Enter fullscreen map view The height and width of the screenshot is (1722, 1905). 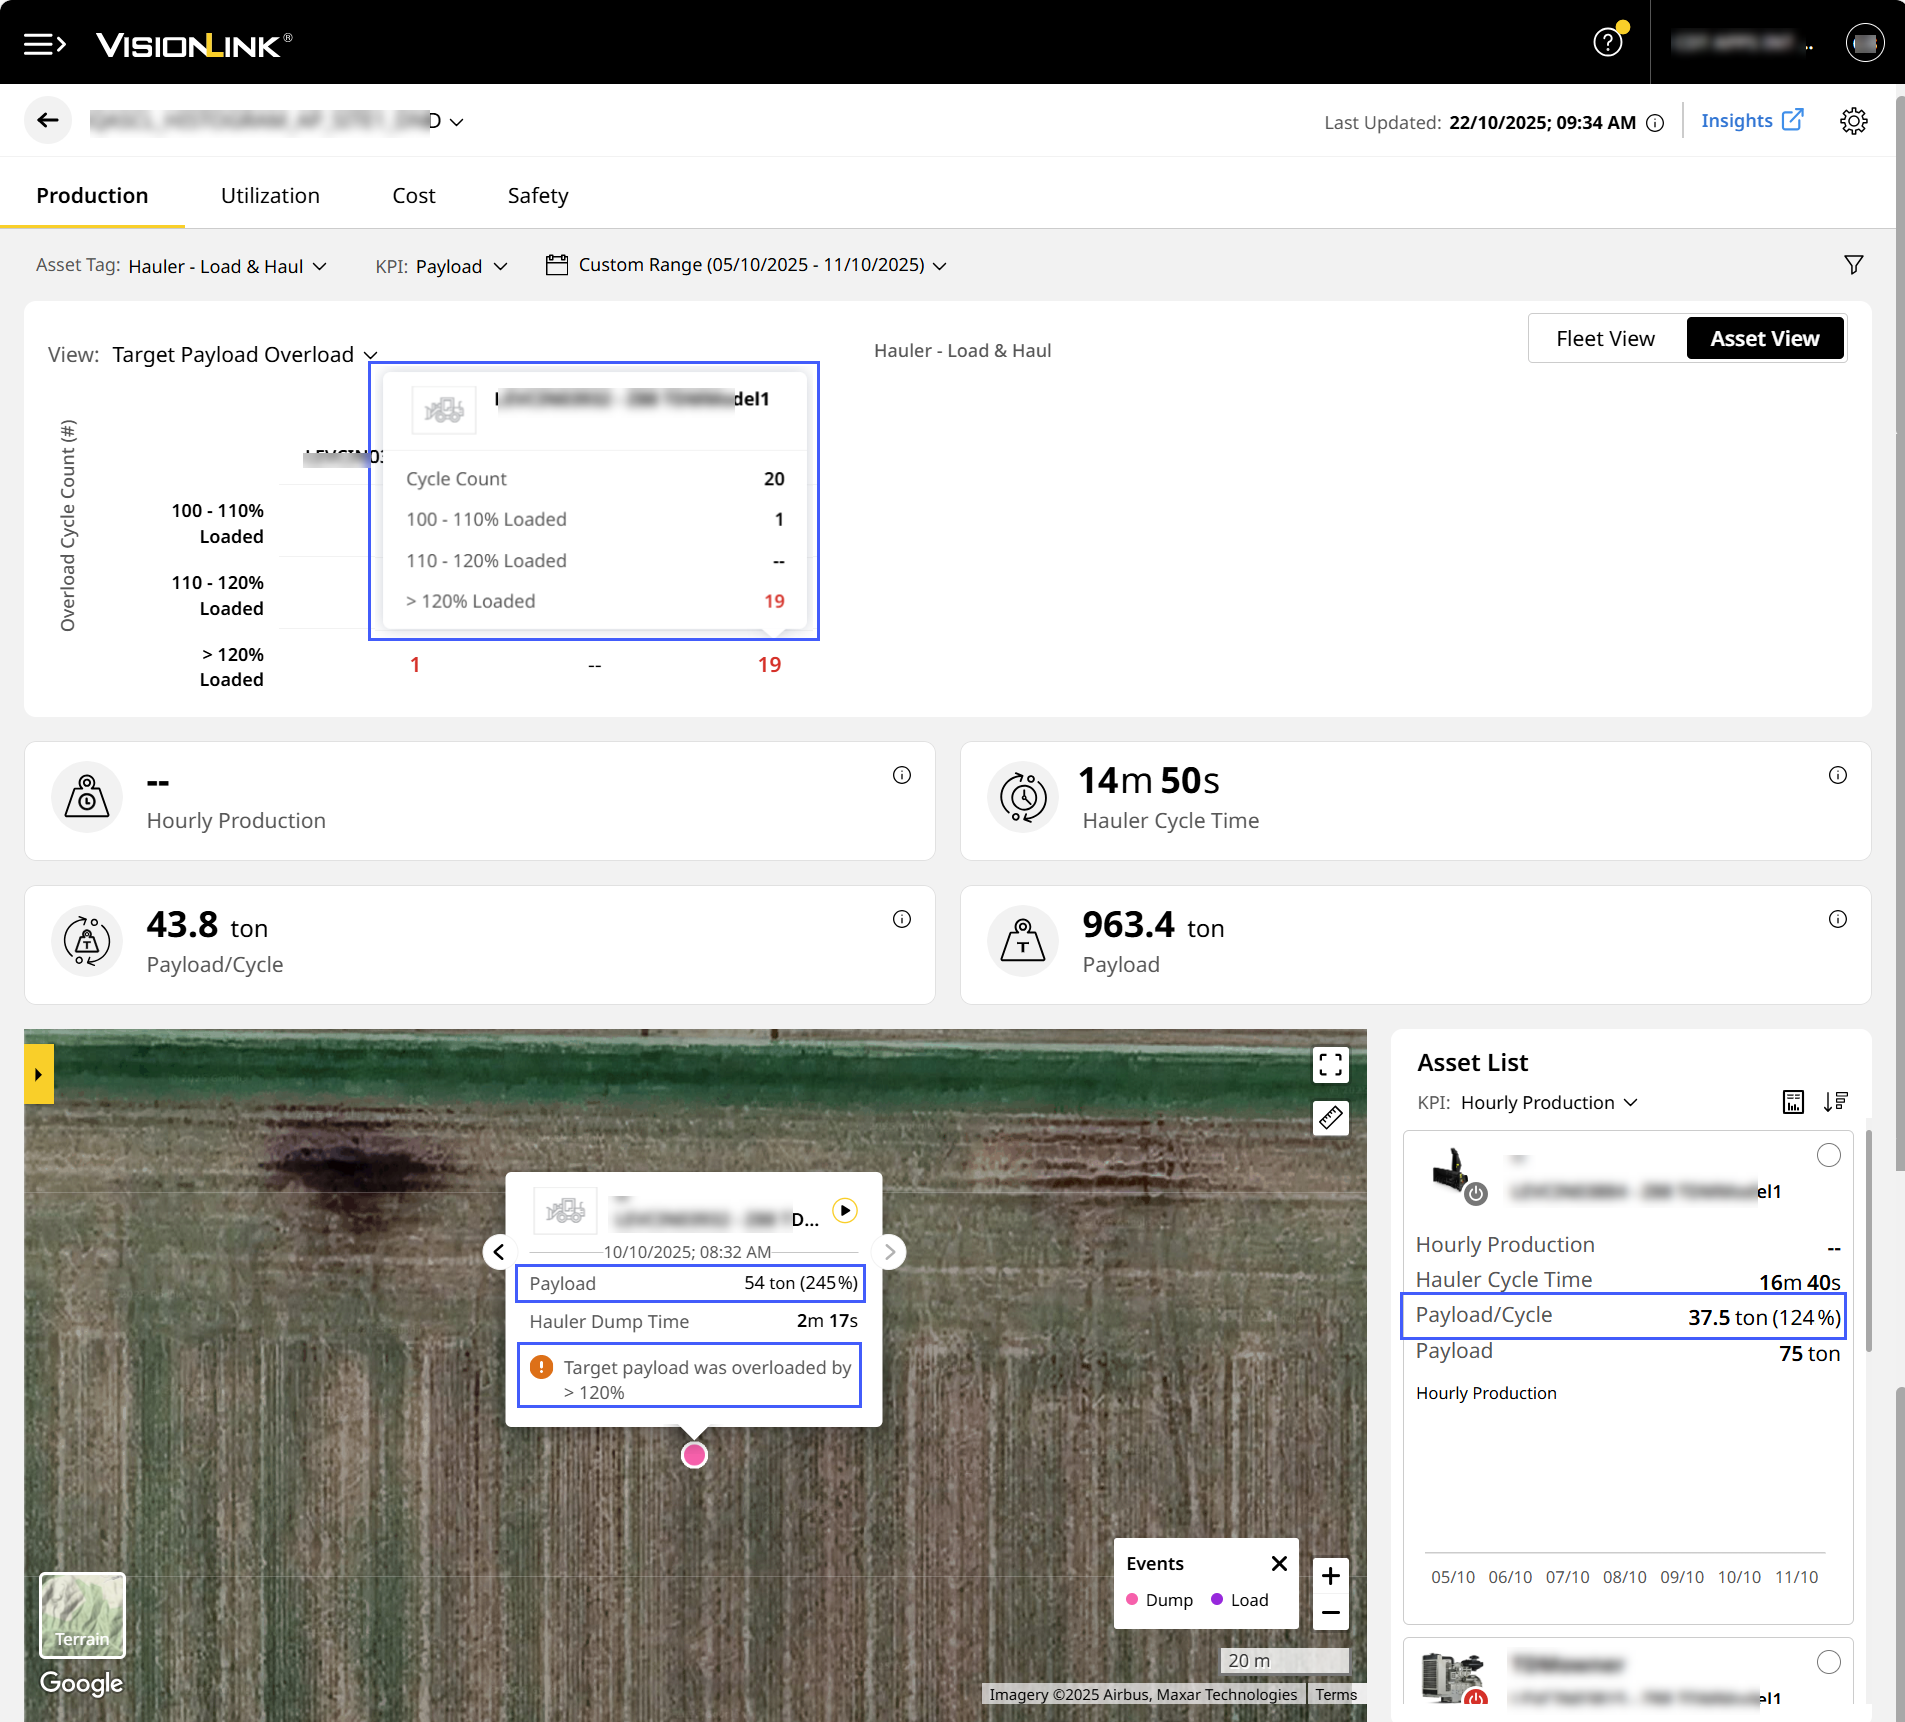pyautogui.click(x=1330, y=1065)
